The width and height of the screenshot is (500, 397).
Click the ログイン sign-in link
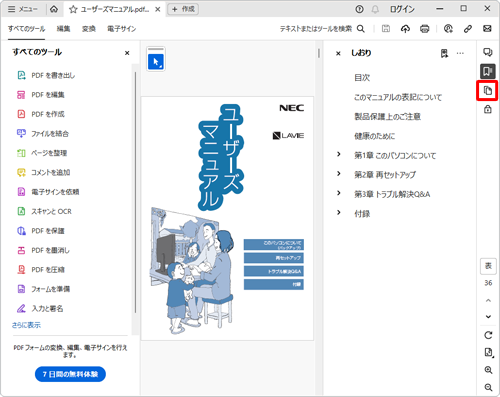coord(402,9)
